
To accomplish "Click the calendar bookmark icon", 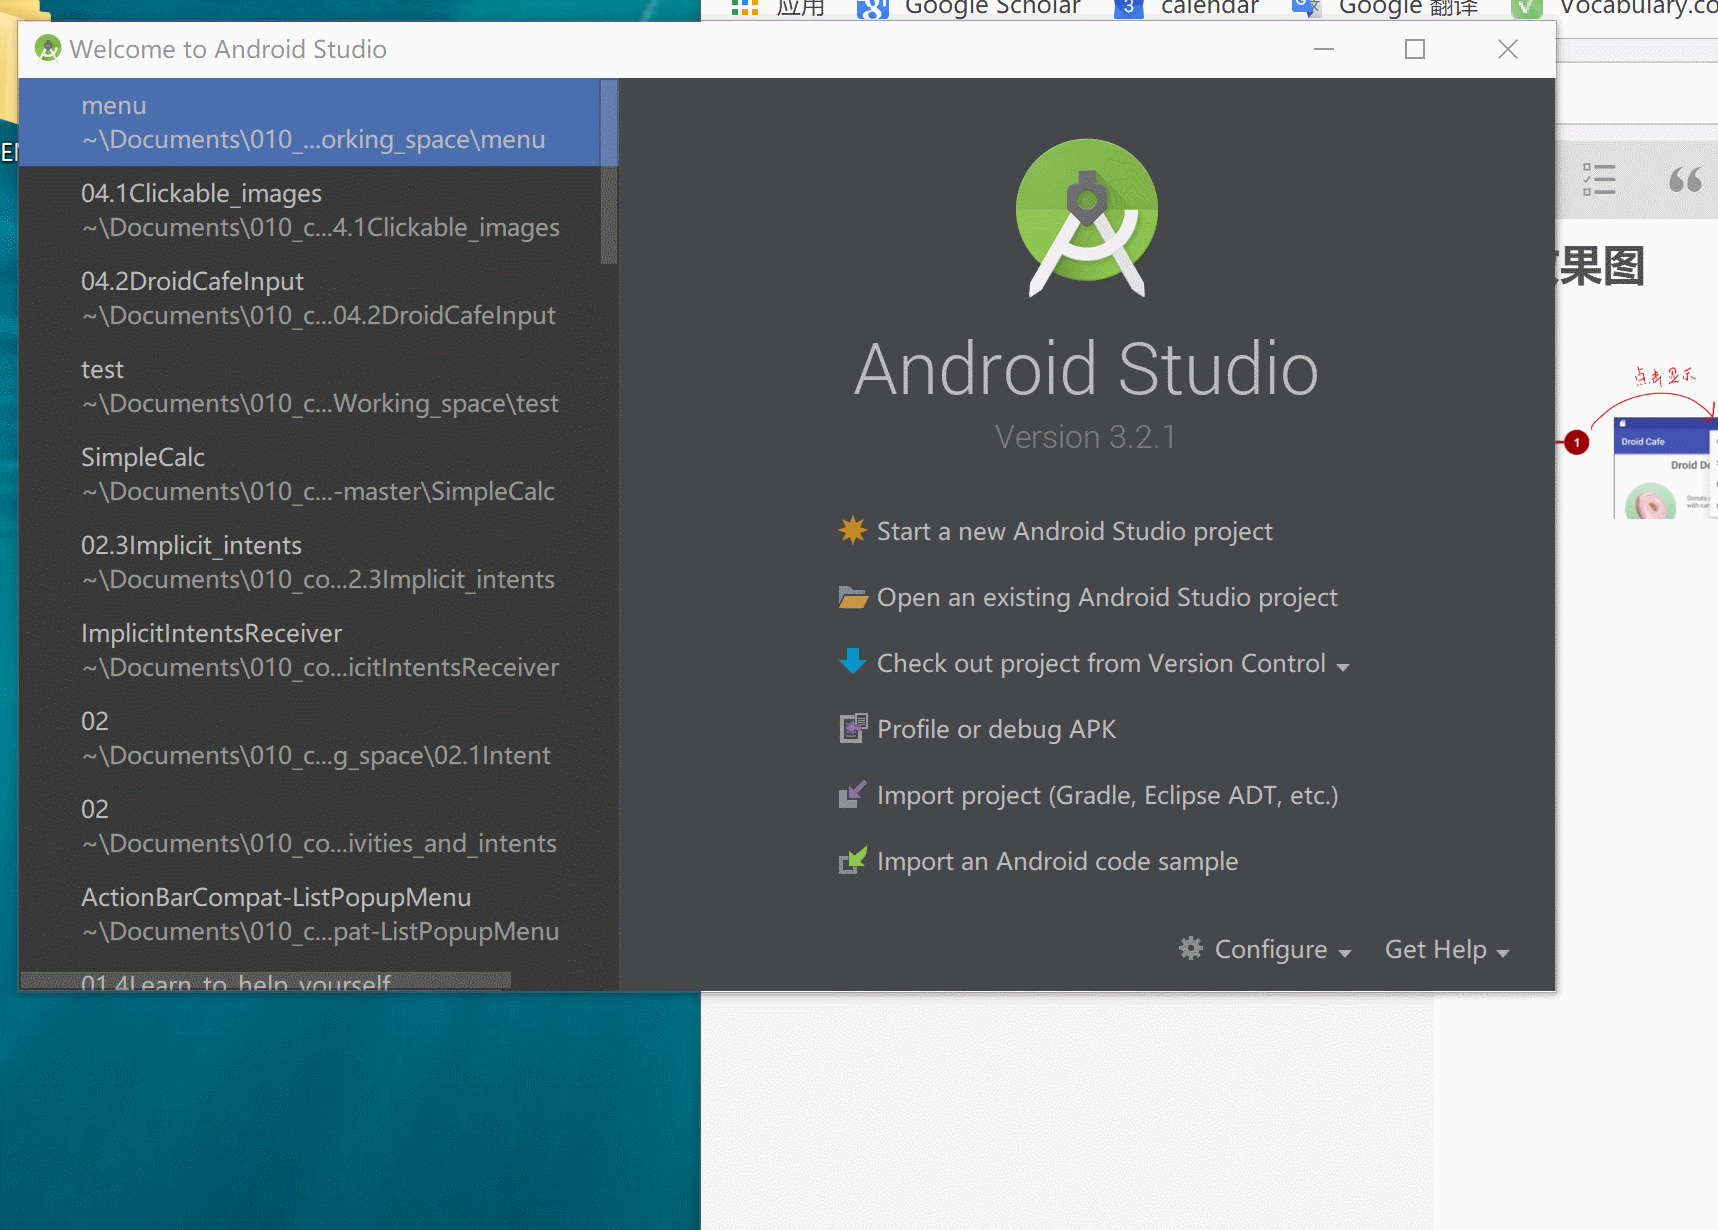I will (x=1128, y=8).
